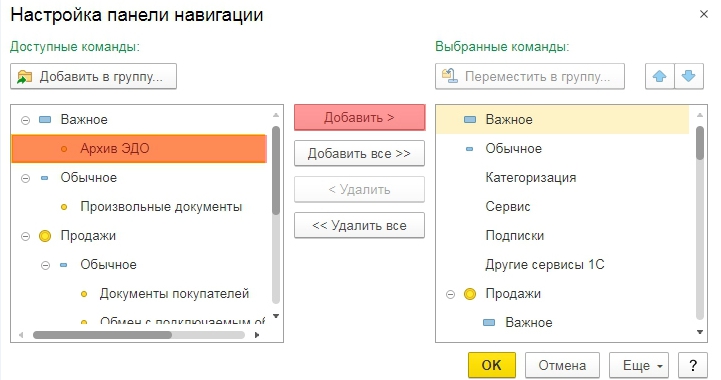Click small blue icon of top-level Обычное in available commands

point(45,178)
